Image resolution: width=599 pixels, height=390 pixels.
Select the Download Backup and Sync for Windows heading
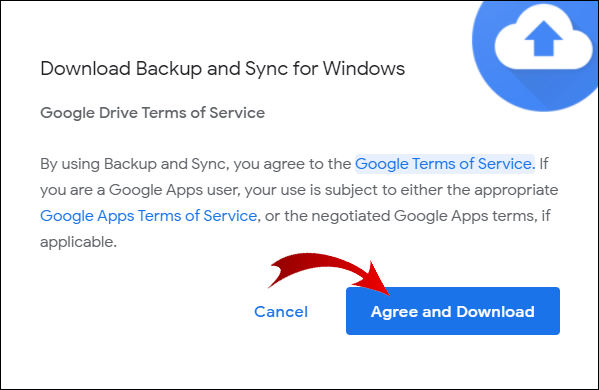point(222,69)
